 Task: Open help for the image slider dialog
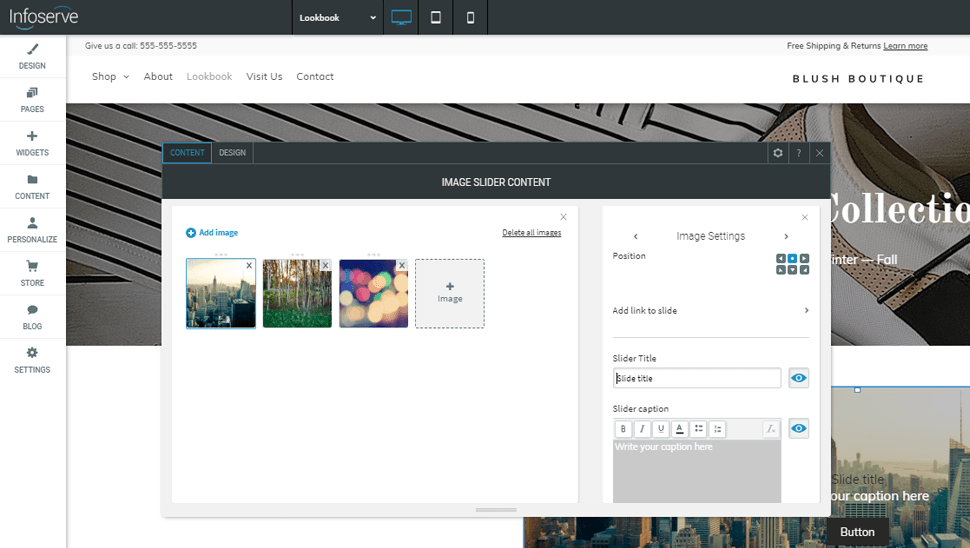[799, 153]
